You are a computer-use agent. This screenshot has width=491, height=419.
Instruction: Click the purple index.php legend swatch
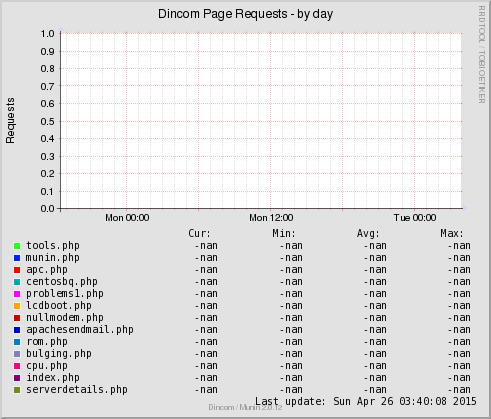click(17, 378)
